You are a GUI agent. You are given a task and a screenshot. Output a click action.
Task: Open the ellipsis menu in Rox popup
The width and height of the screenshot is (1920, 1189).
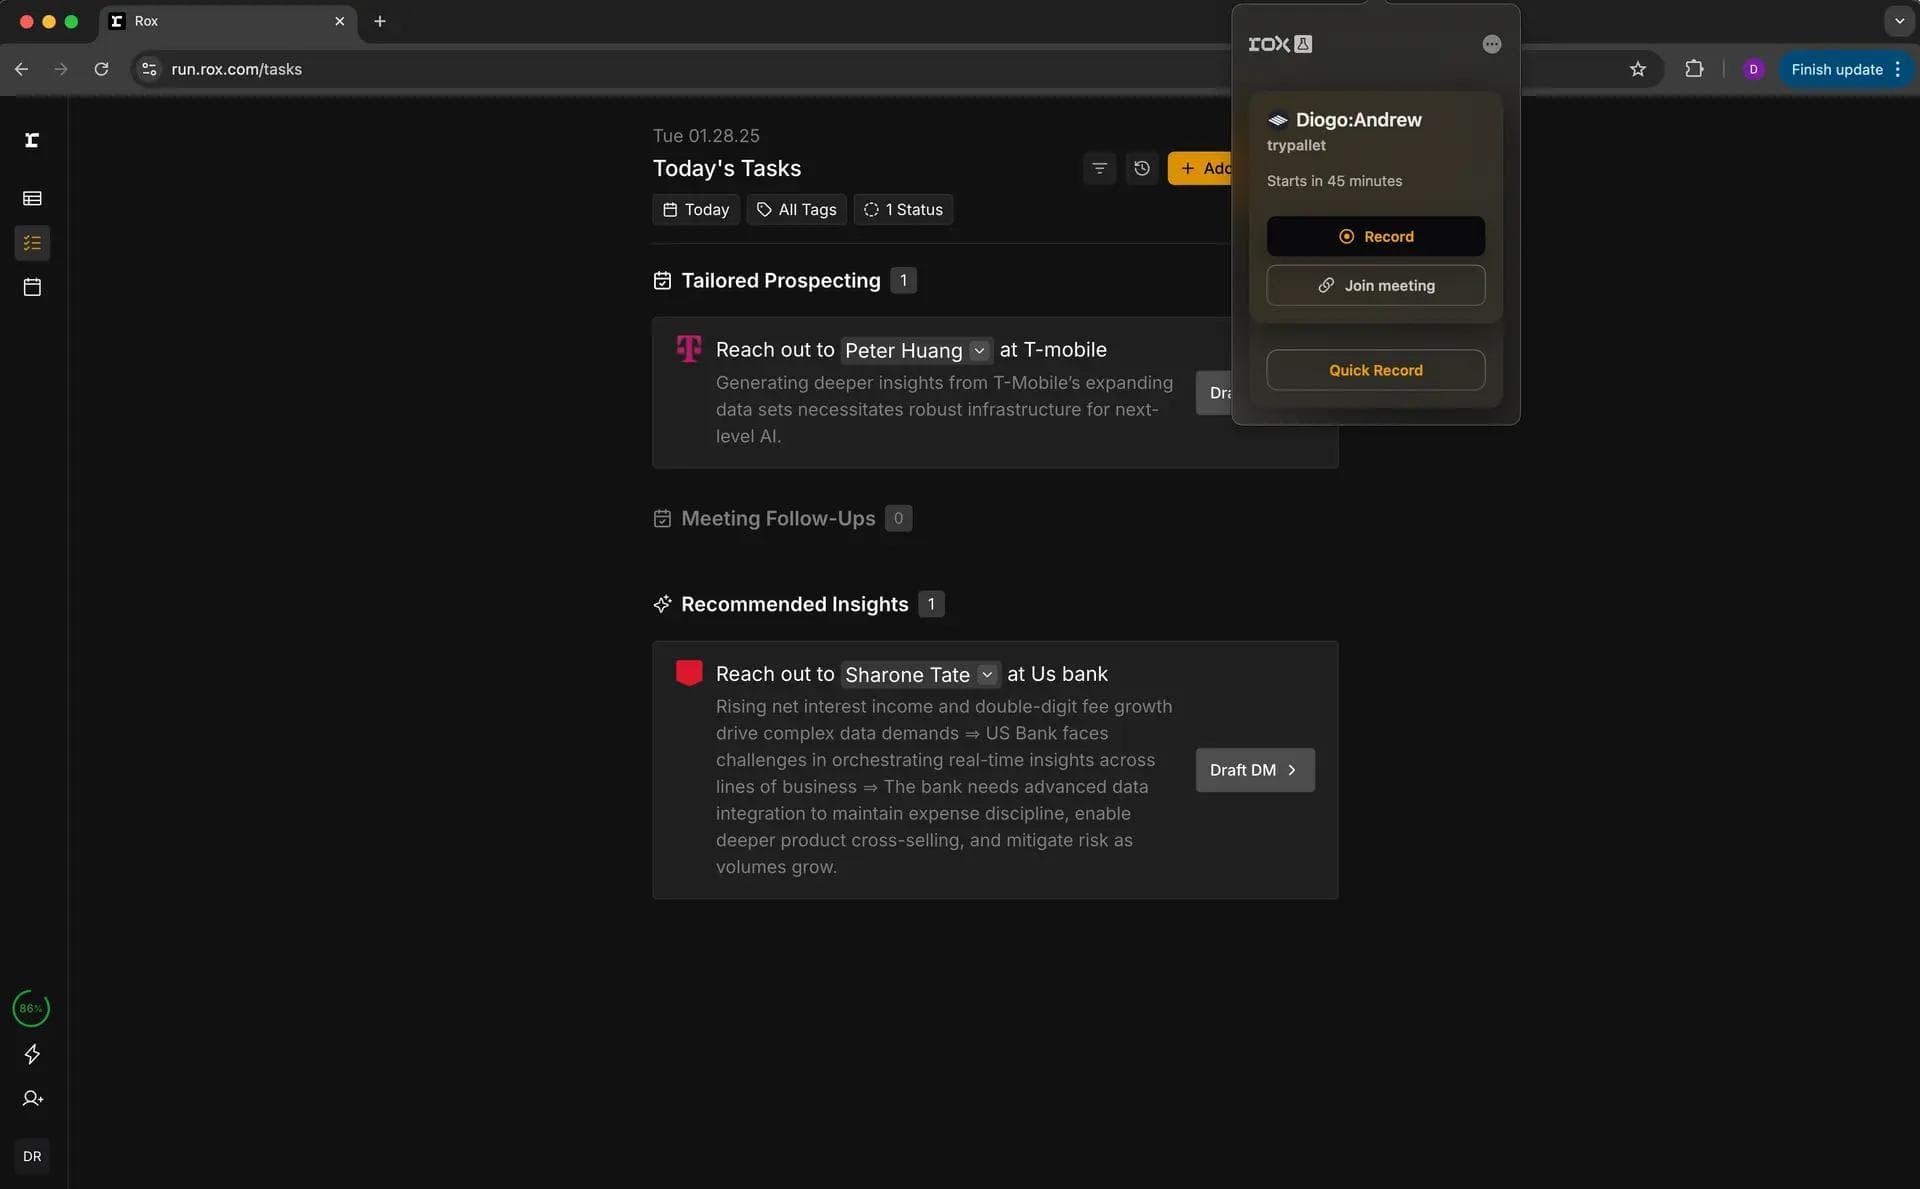[1491, 44]
